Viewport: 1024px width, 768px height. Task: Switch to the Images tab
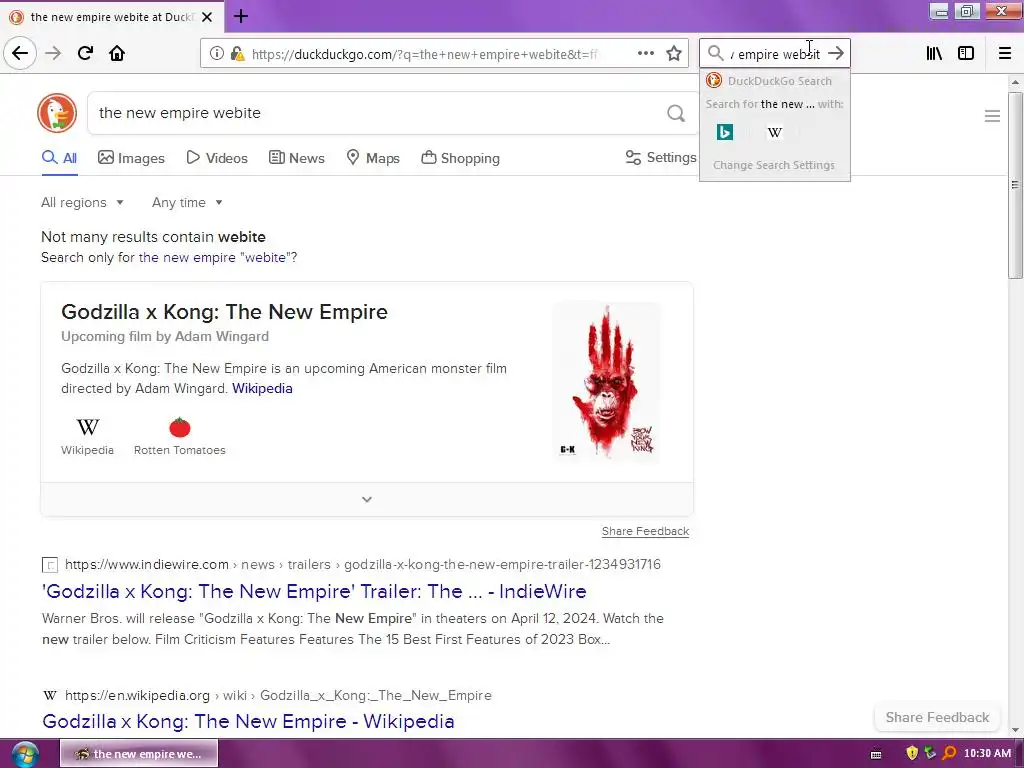tap(131, 158)
